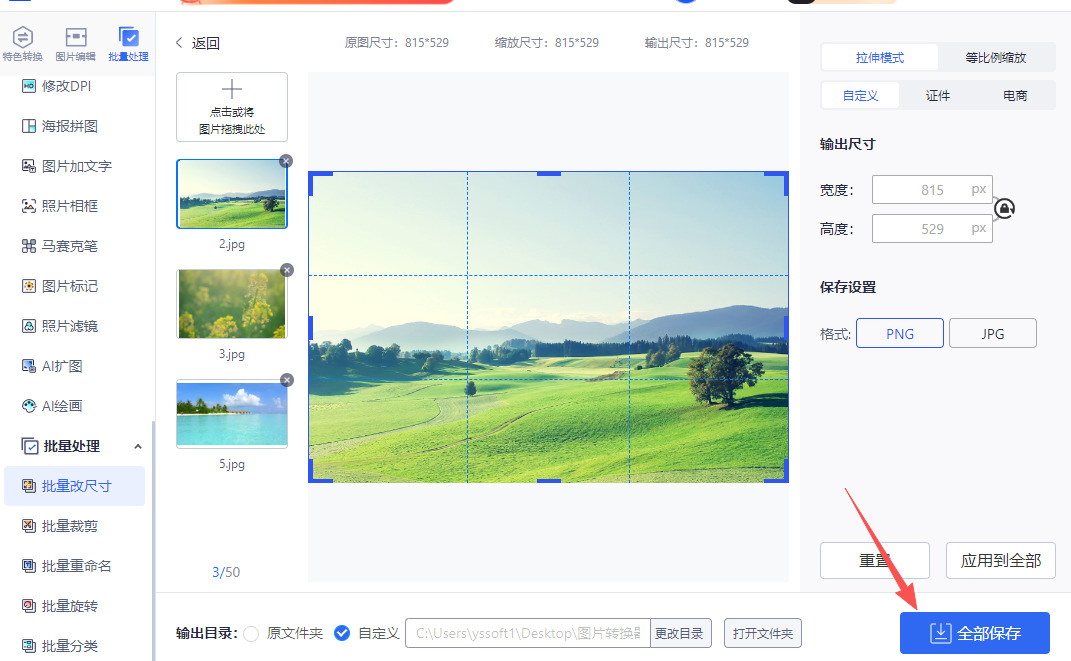Viewport: 1071px width, 661px height.
Task: Click the bottom-center crop edge handle
Action: click(x=548, y=481)
